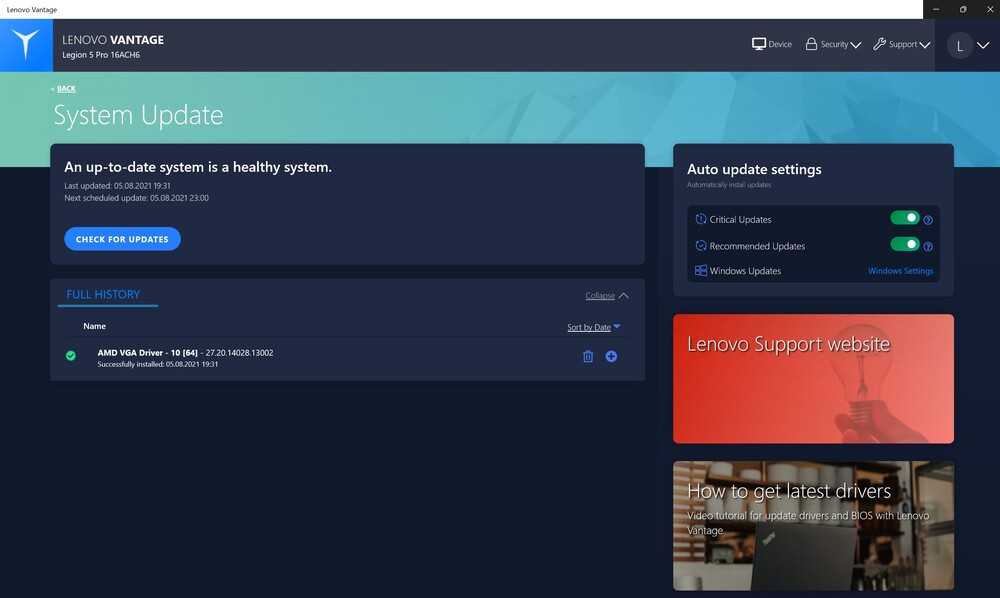Click the green success checkmark icon
This screenshot has width=1000, height=598.
click(x=71, y=356)
